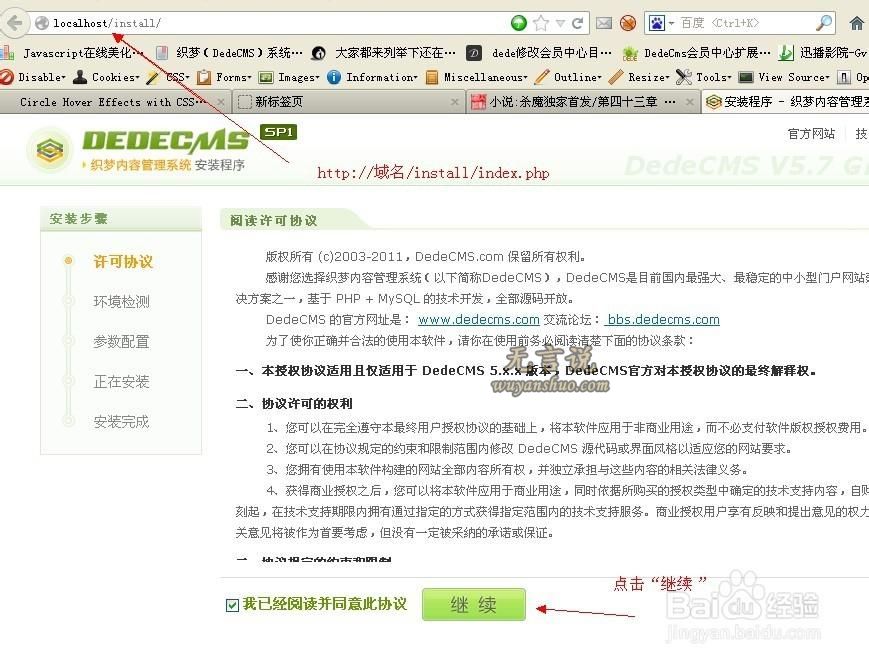Switch to the 安装程序 DedeCMS tab

tap(790, 101)
